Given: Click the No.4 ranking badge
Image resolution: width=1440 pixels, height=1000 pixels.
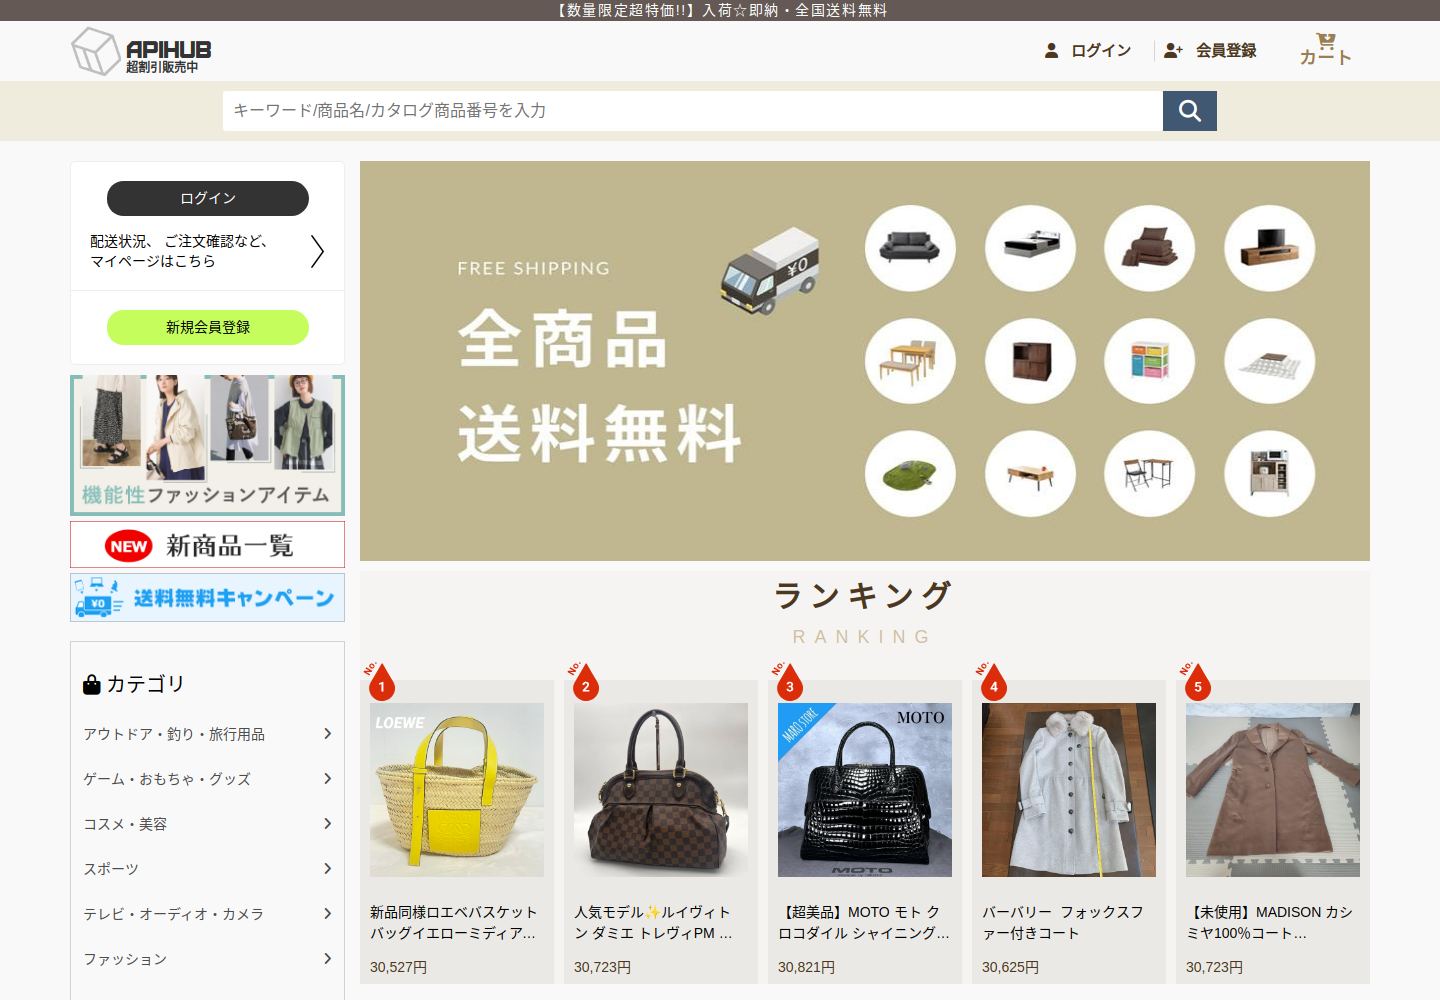Looking at the screenshot, I should click(992, 681).
